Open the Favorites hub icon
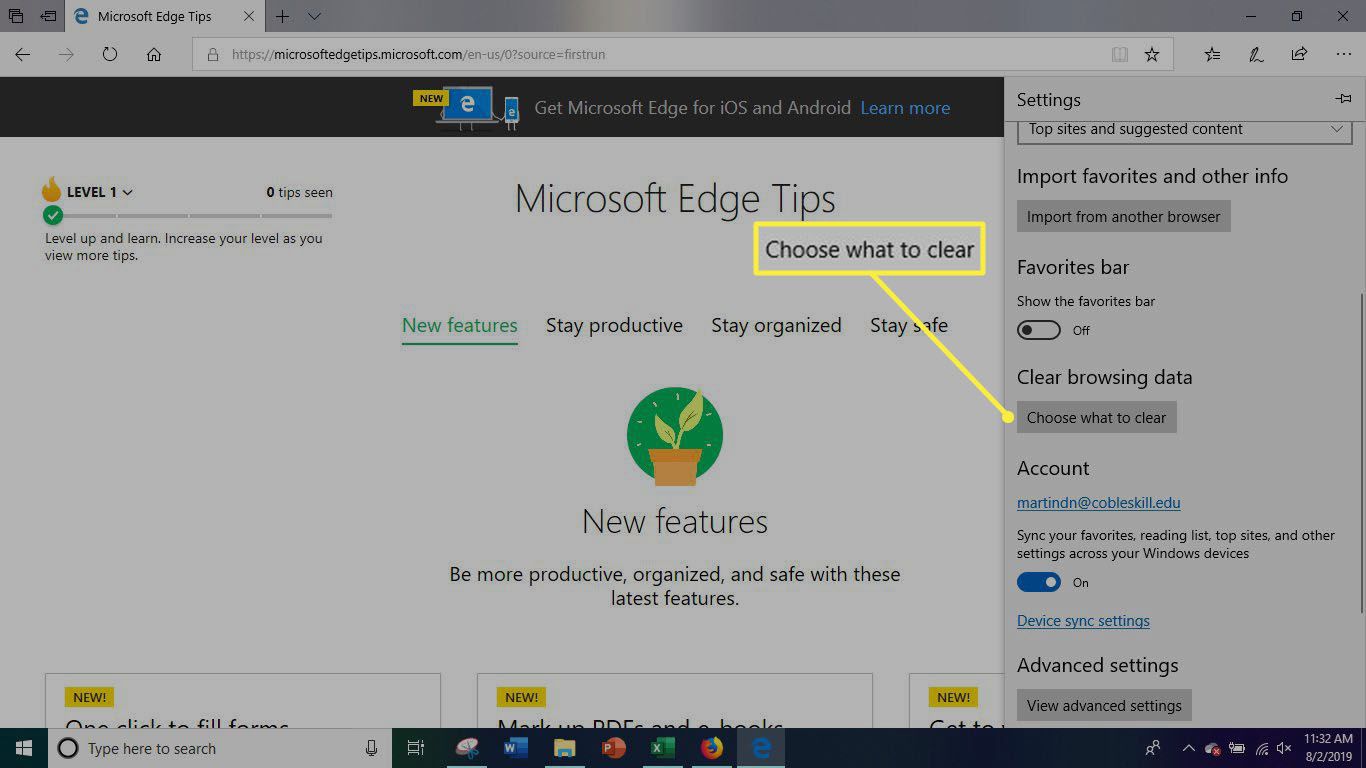 coord(1212,55)
